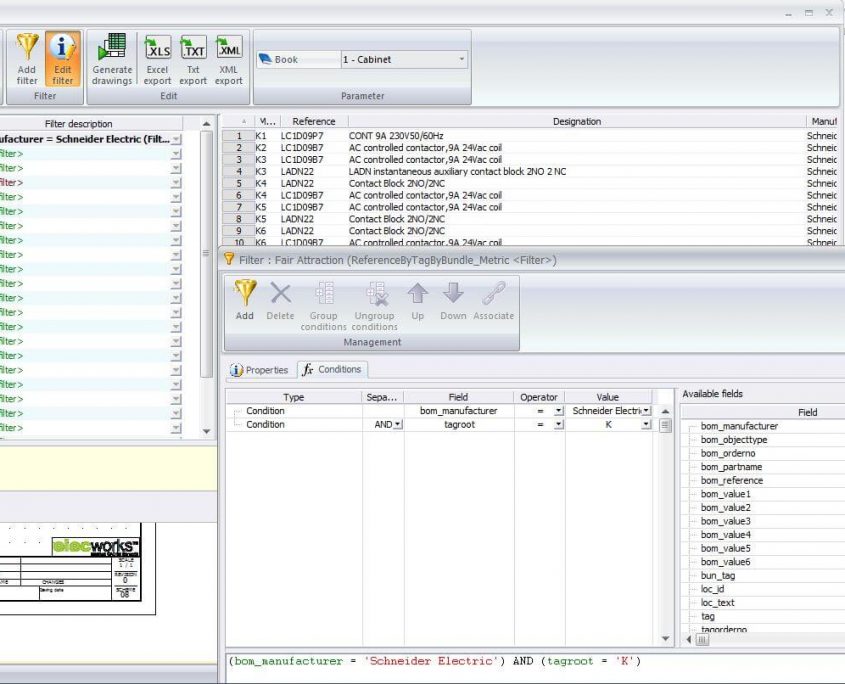Select row 2 with mark K2

click(x=531, y=148)
